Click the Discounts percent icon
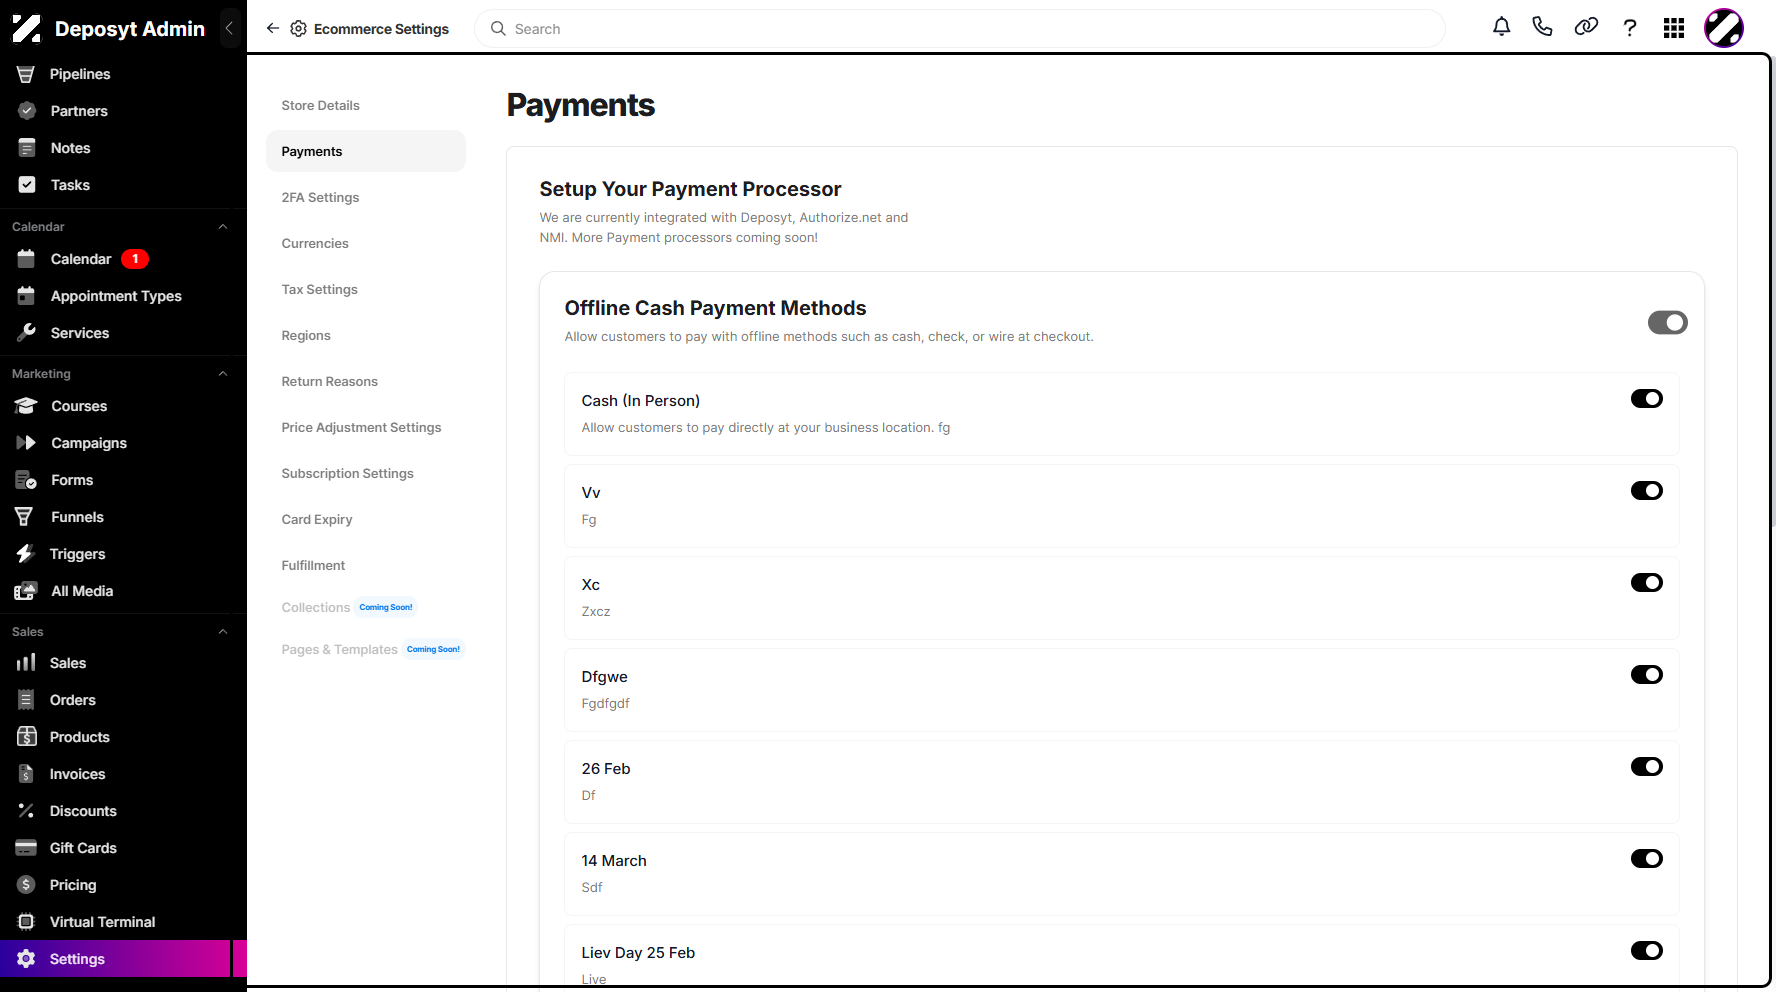Image resolution: width=1776 pixels, height=992 pixels. click(26, 811)
